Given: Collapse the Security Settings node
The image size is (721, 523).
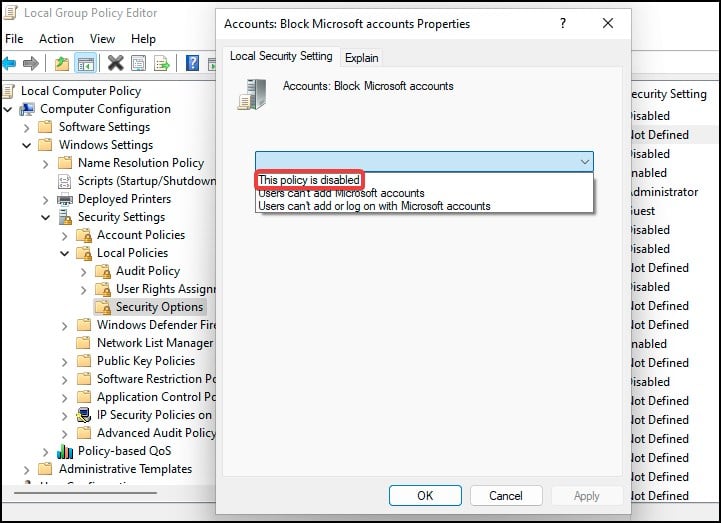Looking at the screenshot, I should (x=46, y=217).
